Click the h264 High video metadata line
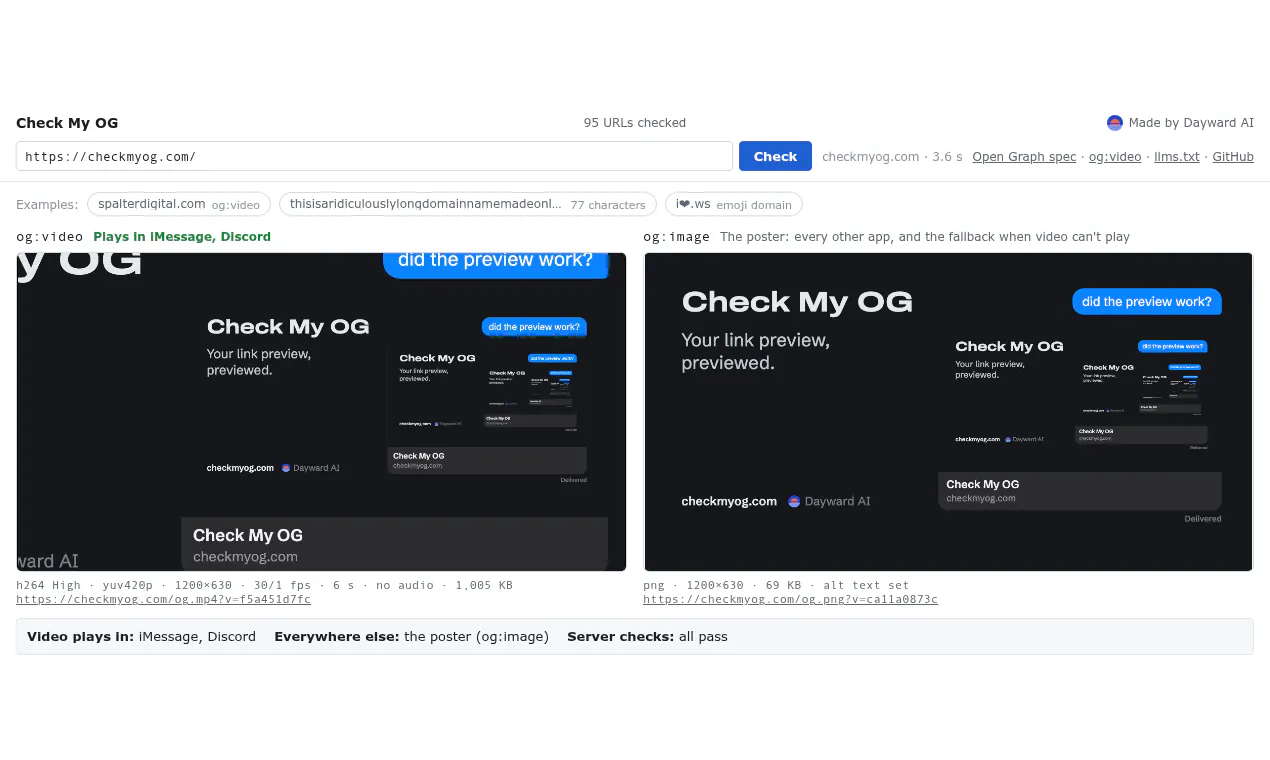 point(264,585)
